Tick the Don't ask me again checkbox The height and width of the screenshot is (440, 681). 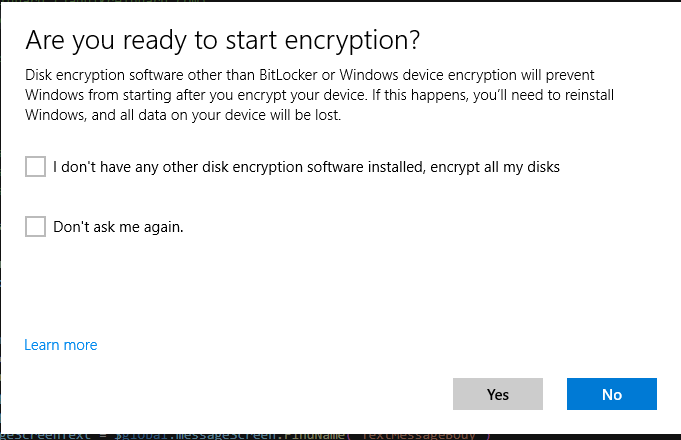[x=36, y=226]
